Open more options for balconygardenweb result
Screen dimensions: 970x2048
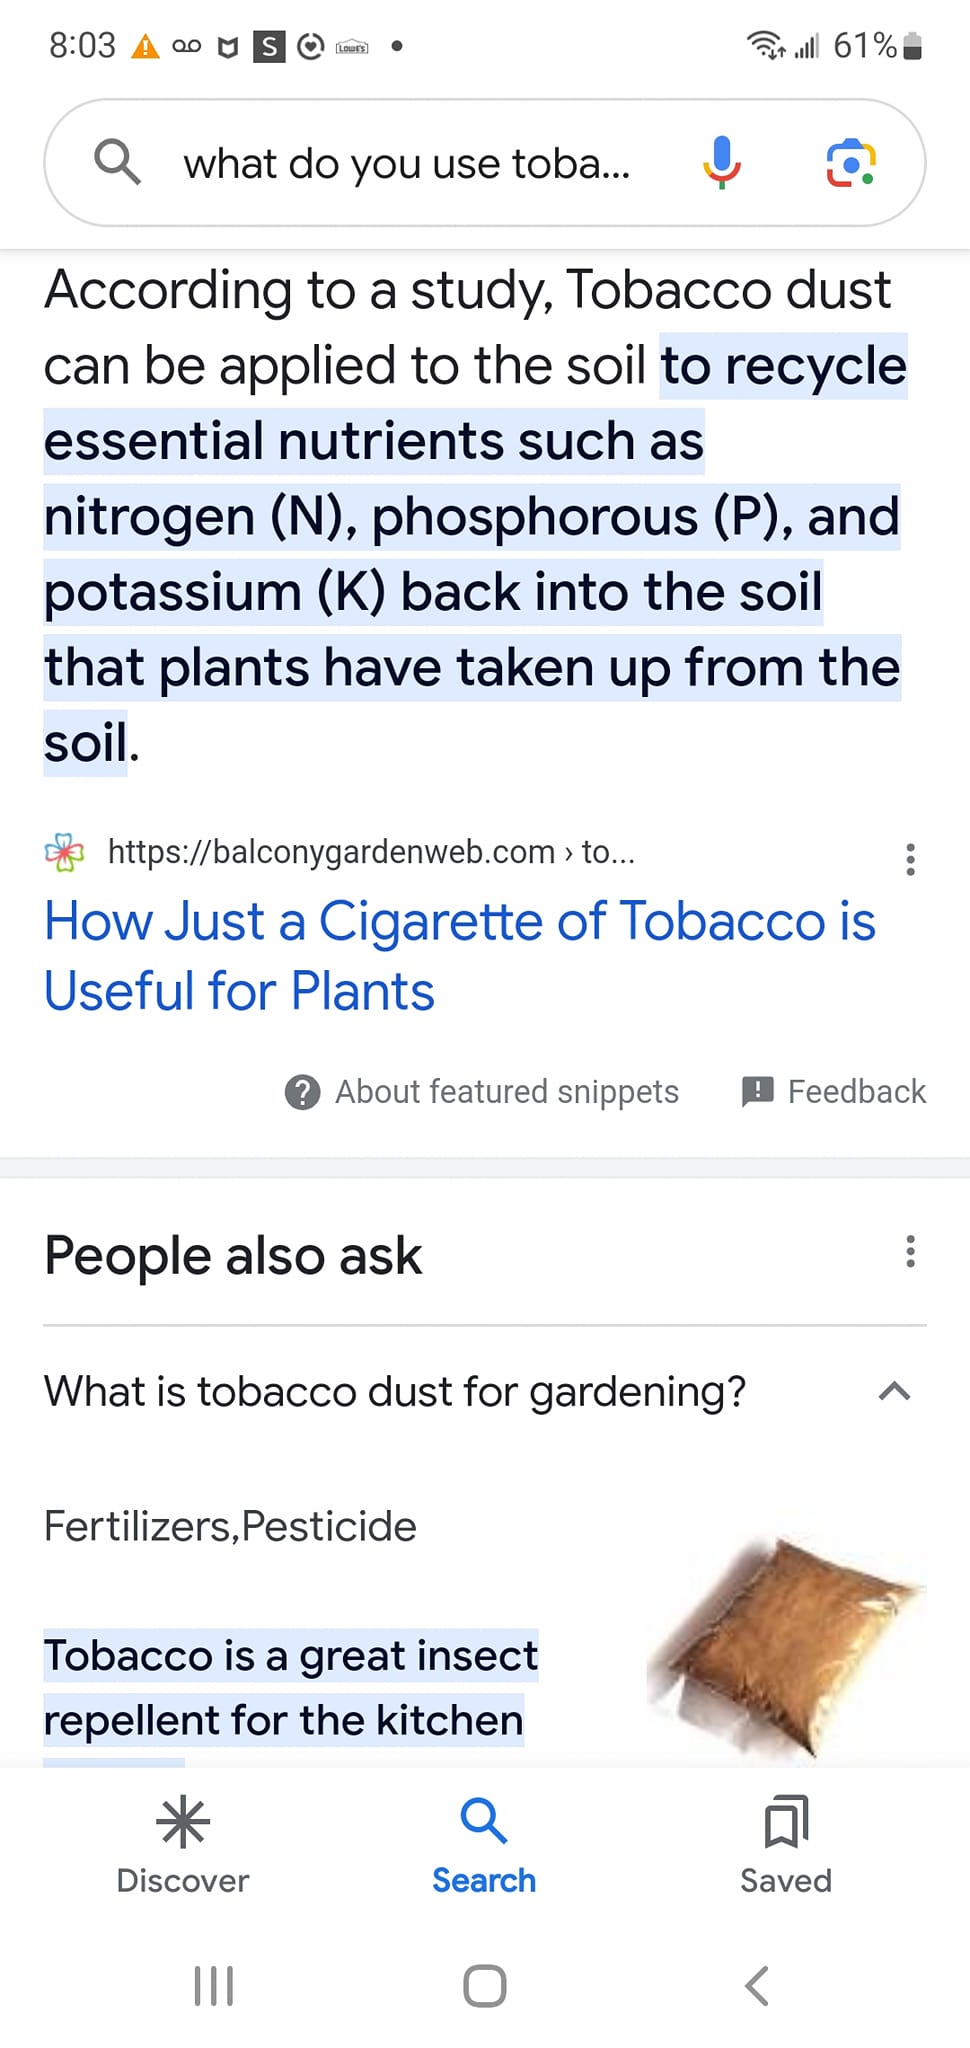coord(910,859)
